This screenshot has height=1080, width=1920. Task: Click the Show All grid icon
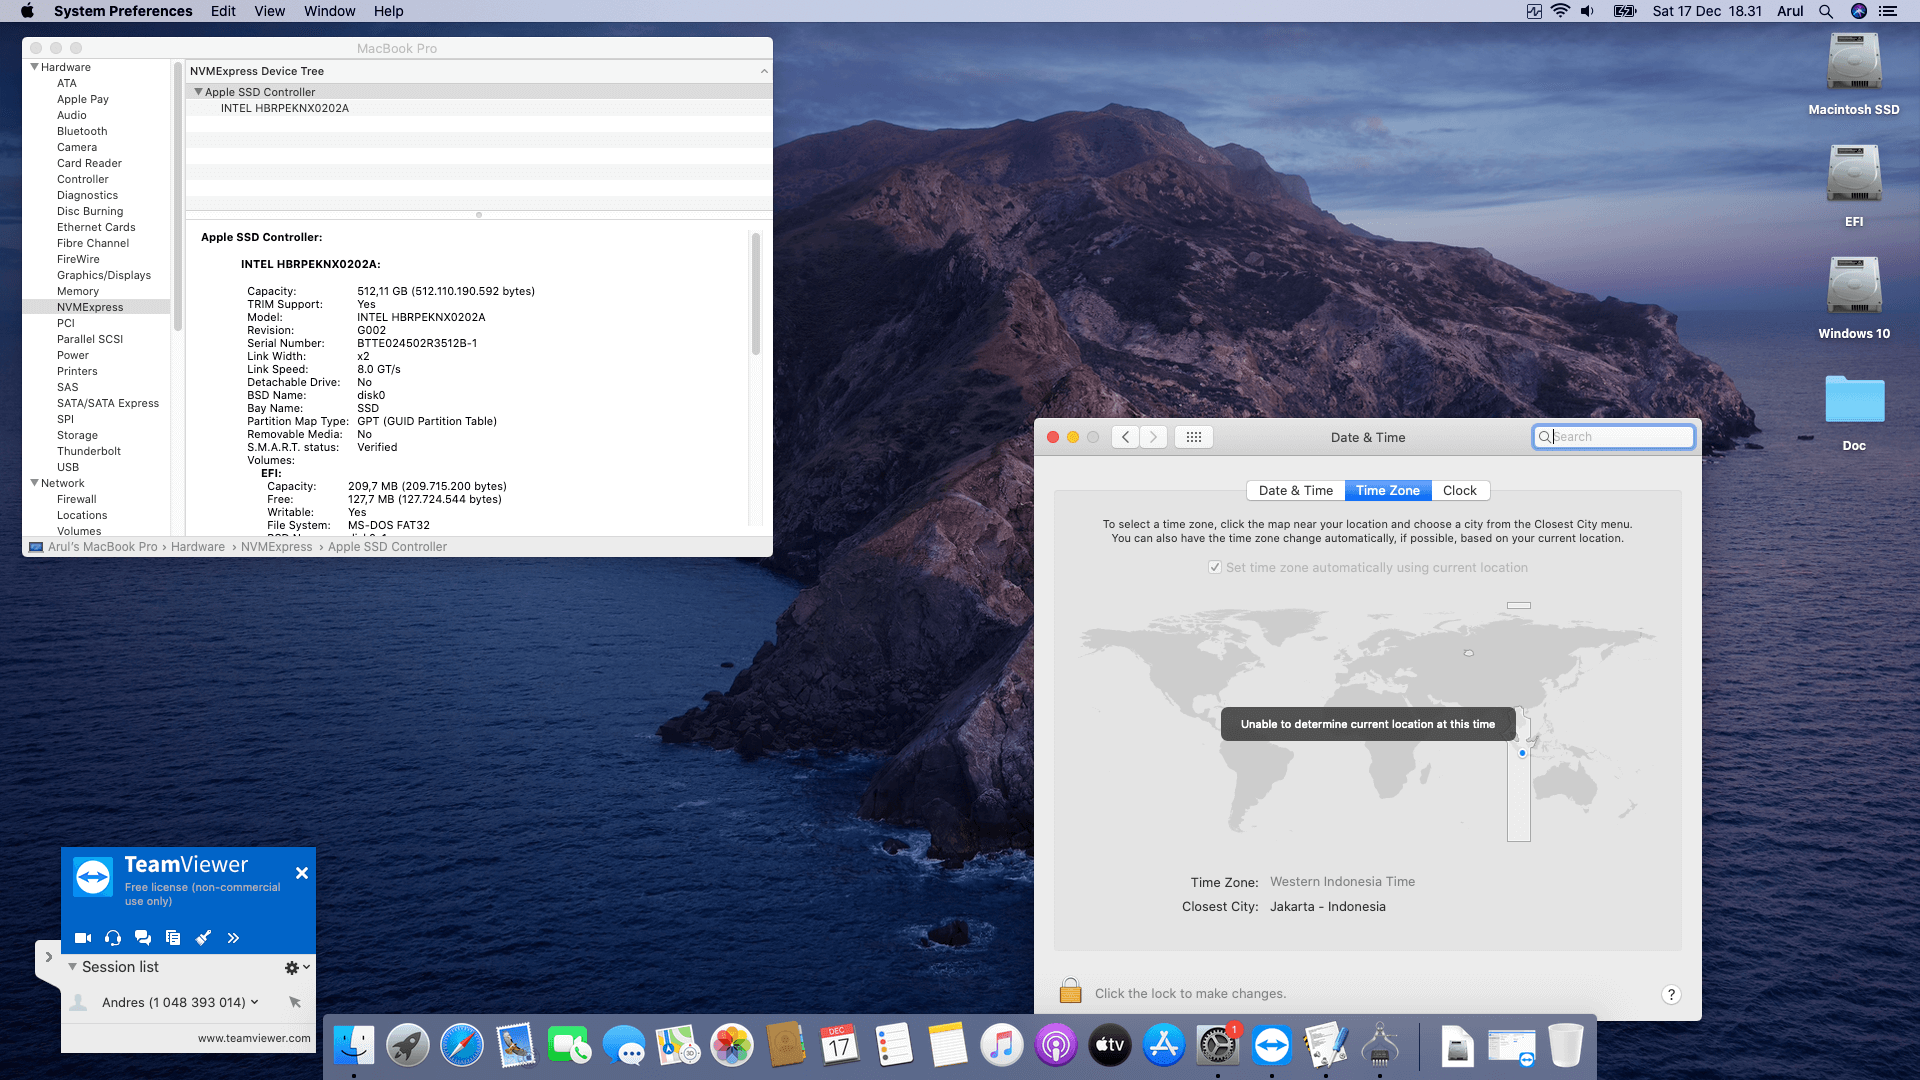(x=1193, y=437)
